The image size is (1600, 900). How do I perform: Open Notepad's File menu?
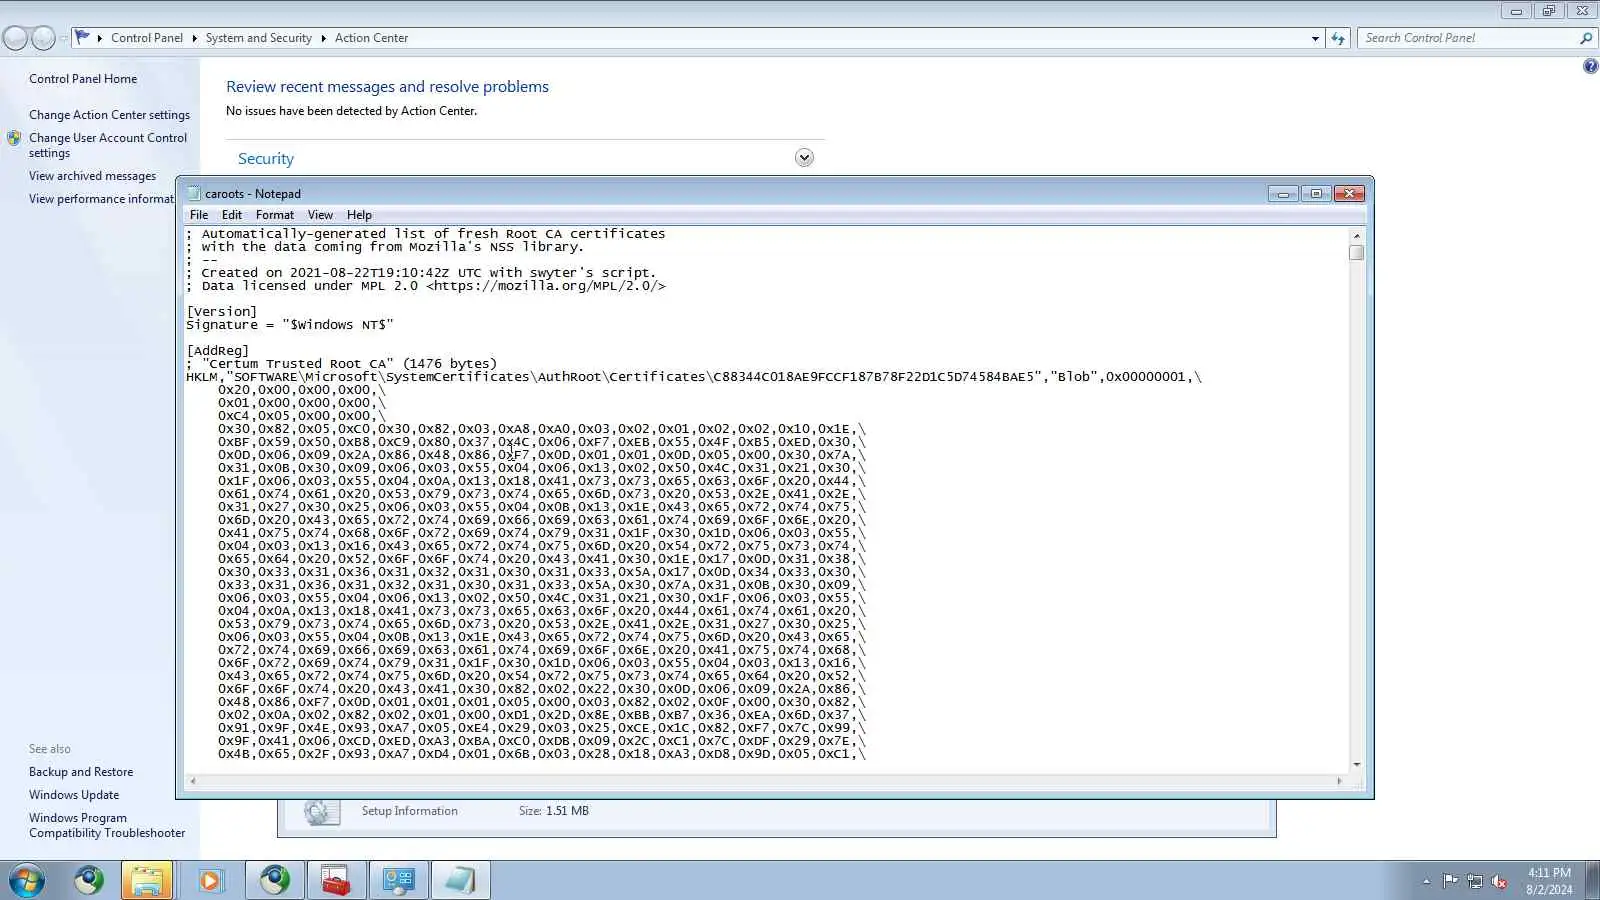(x=199, y=215)
